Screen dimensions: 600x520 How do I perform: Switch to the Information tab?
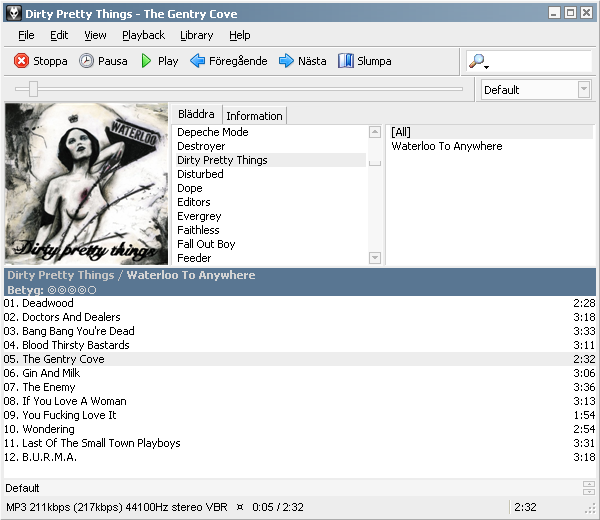254,116
